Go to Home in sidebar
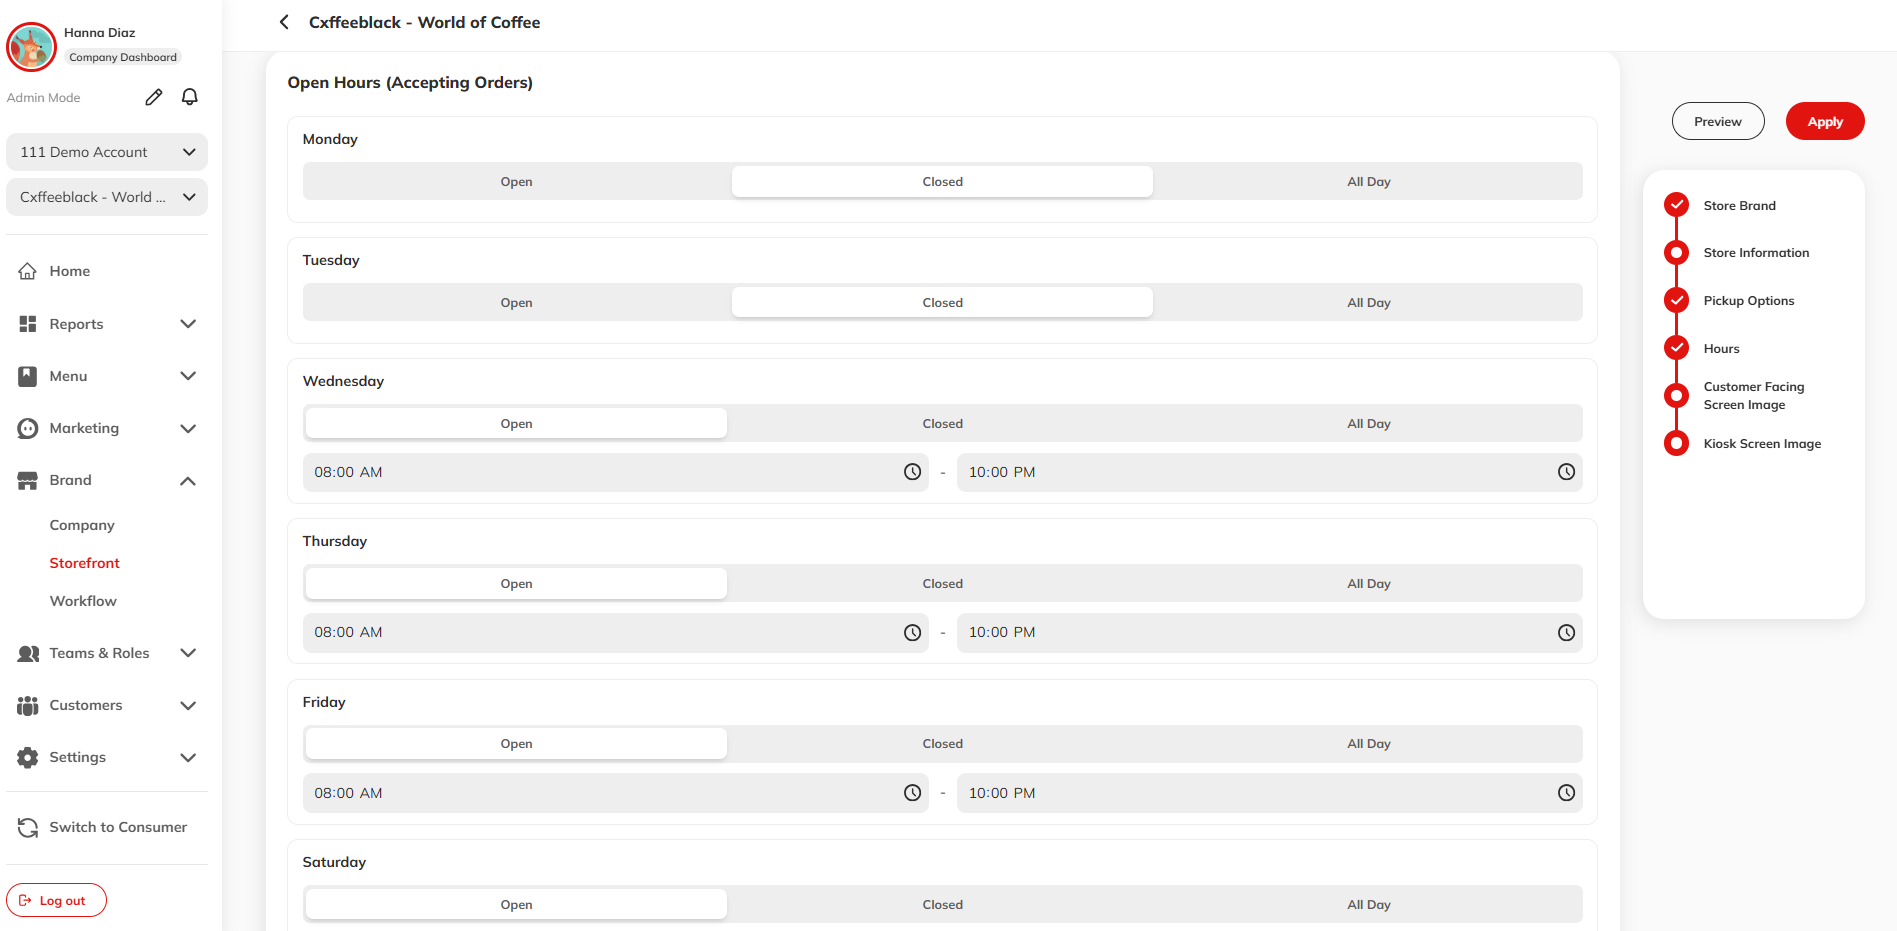 coord(70,271)
